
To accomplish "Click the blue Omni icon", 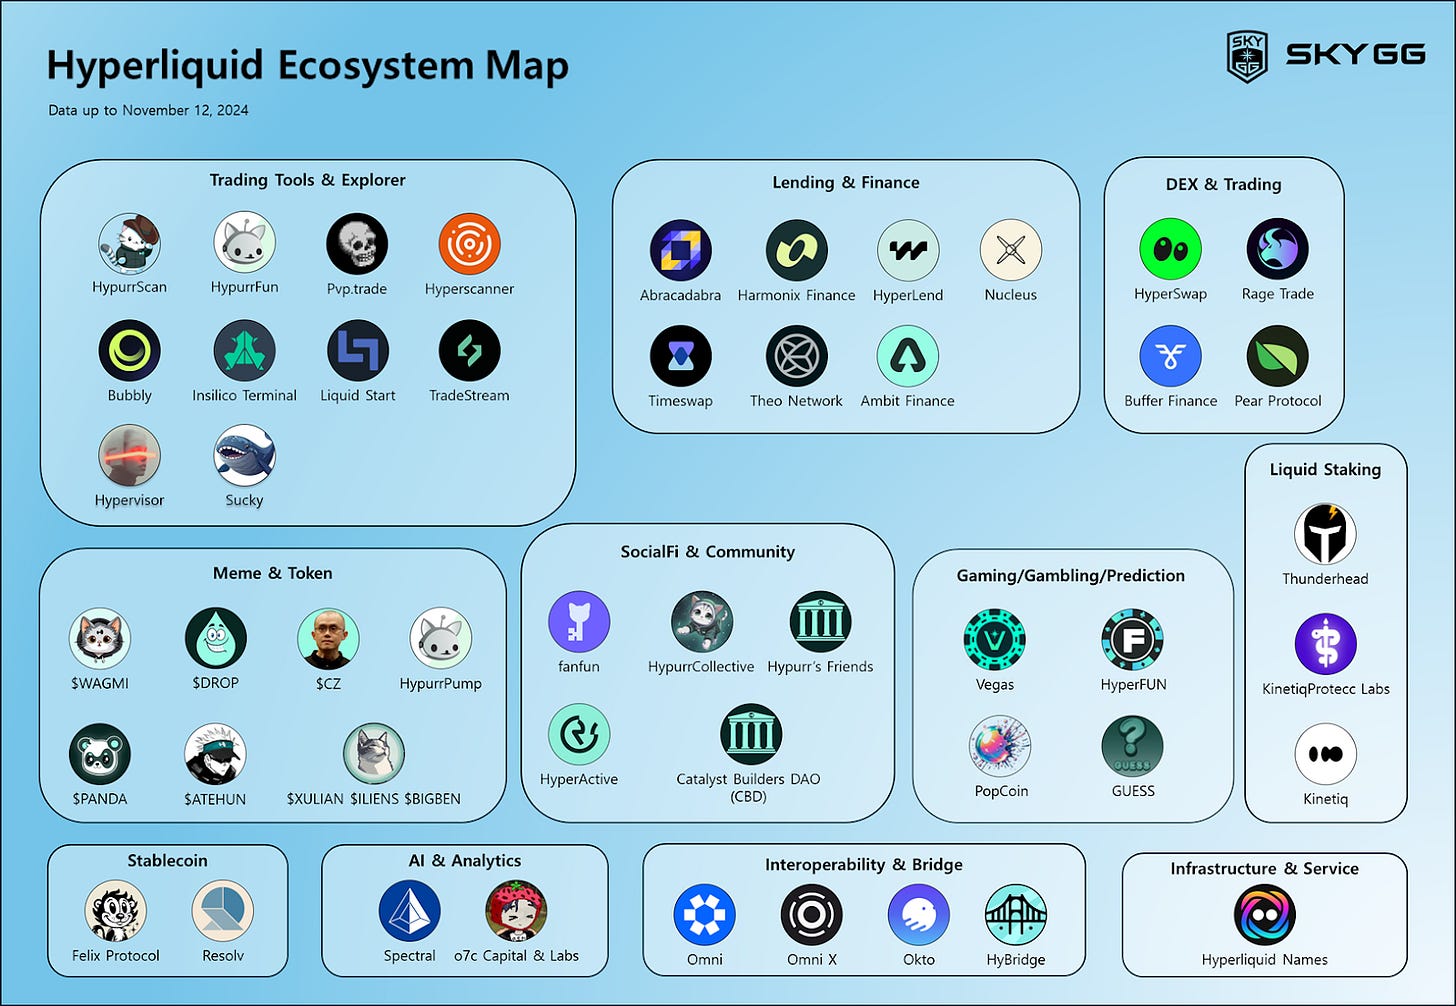I will click(705, 915).
